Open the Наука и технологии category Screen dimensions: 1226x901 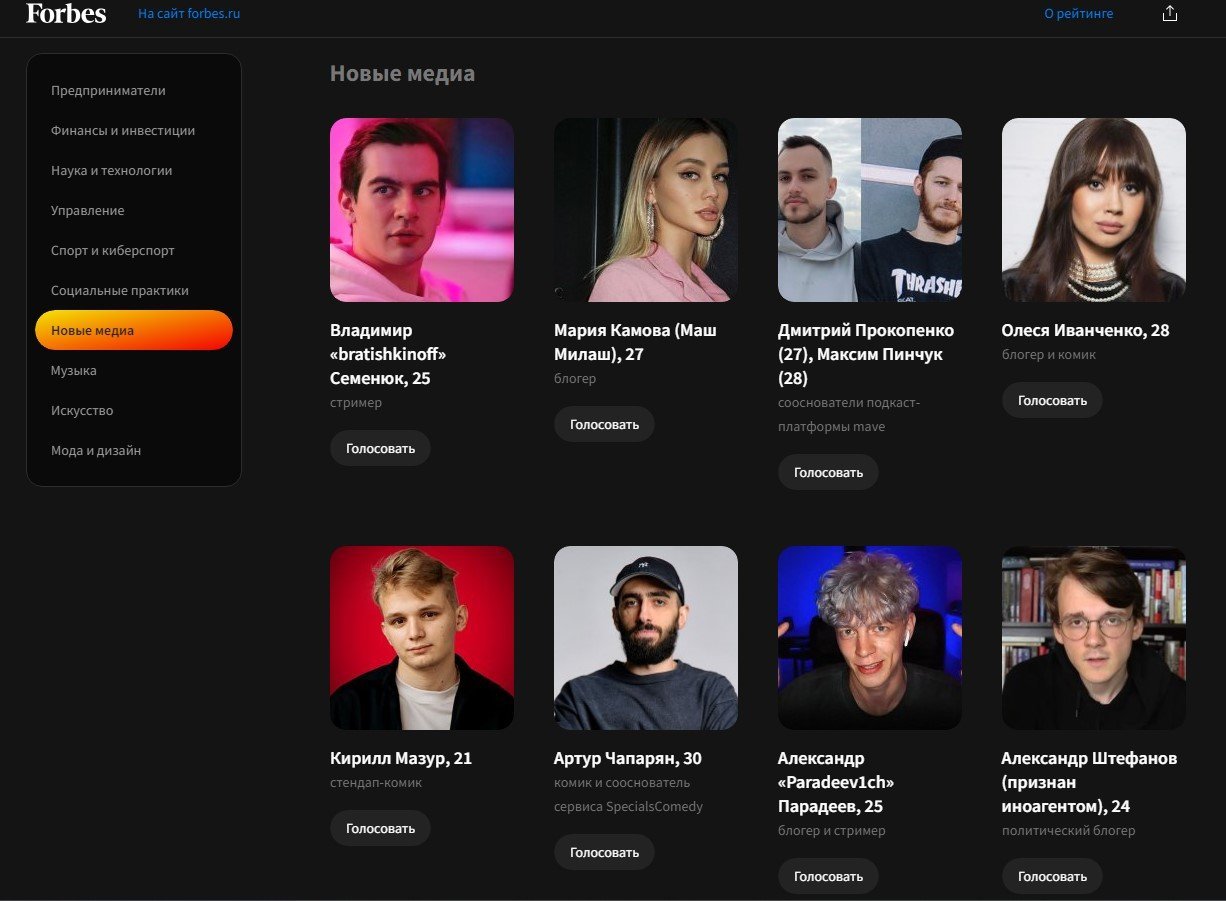(134, 171)
